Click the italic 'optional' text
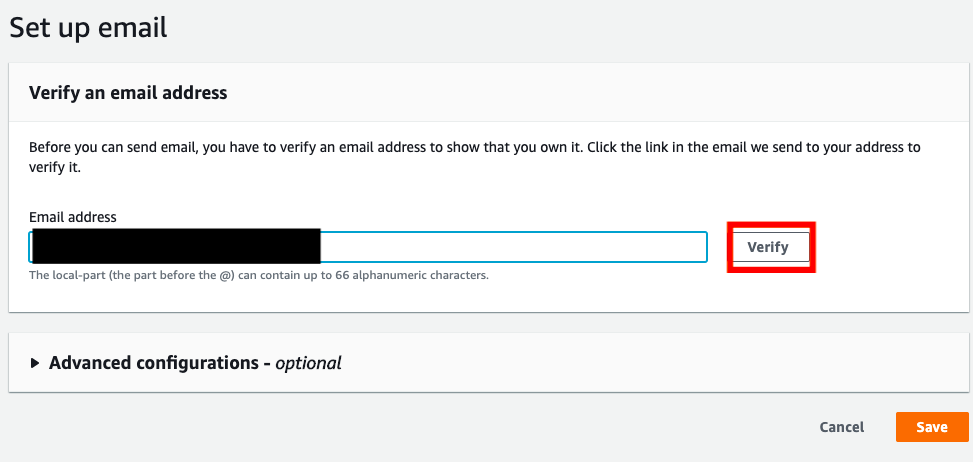 [310, 363]
